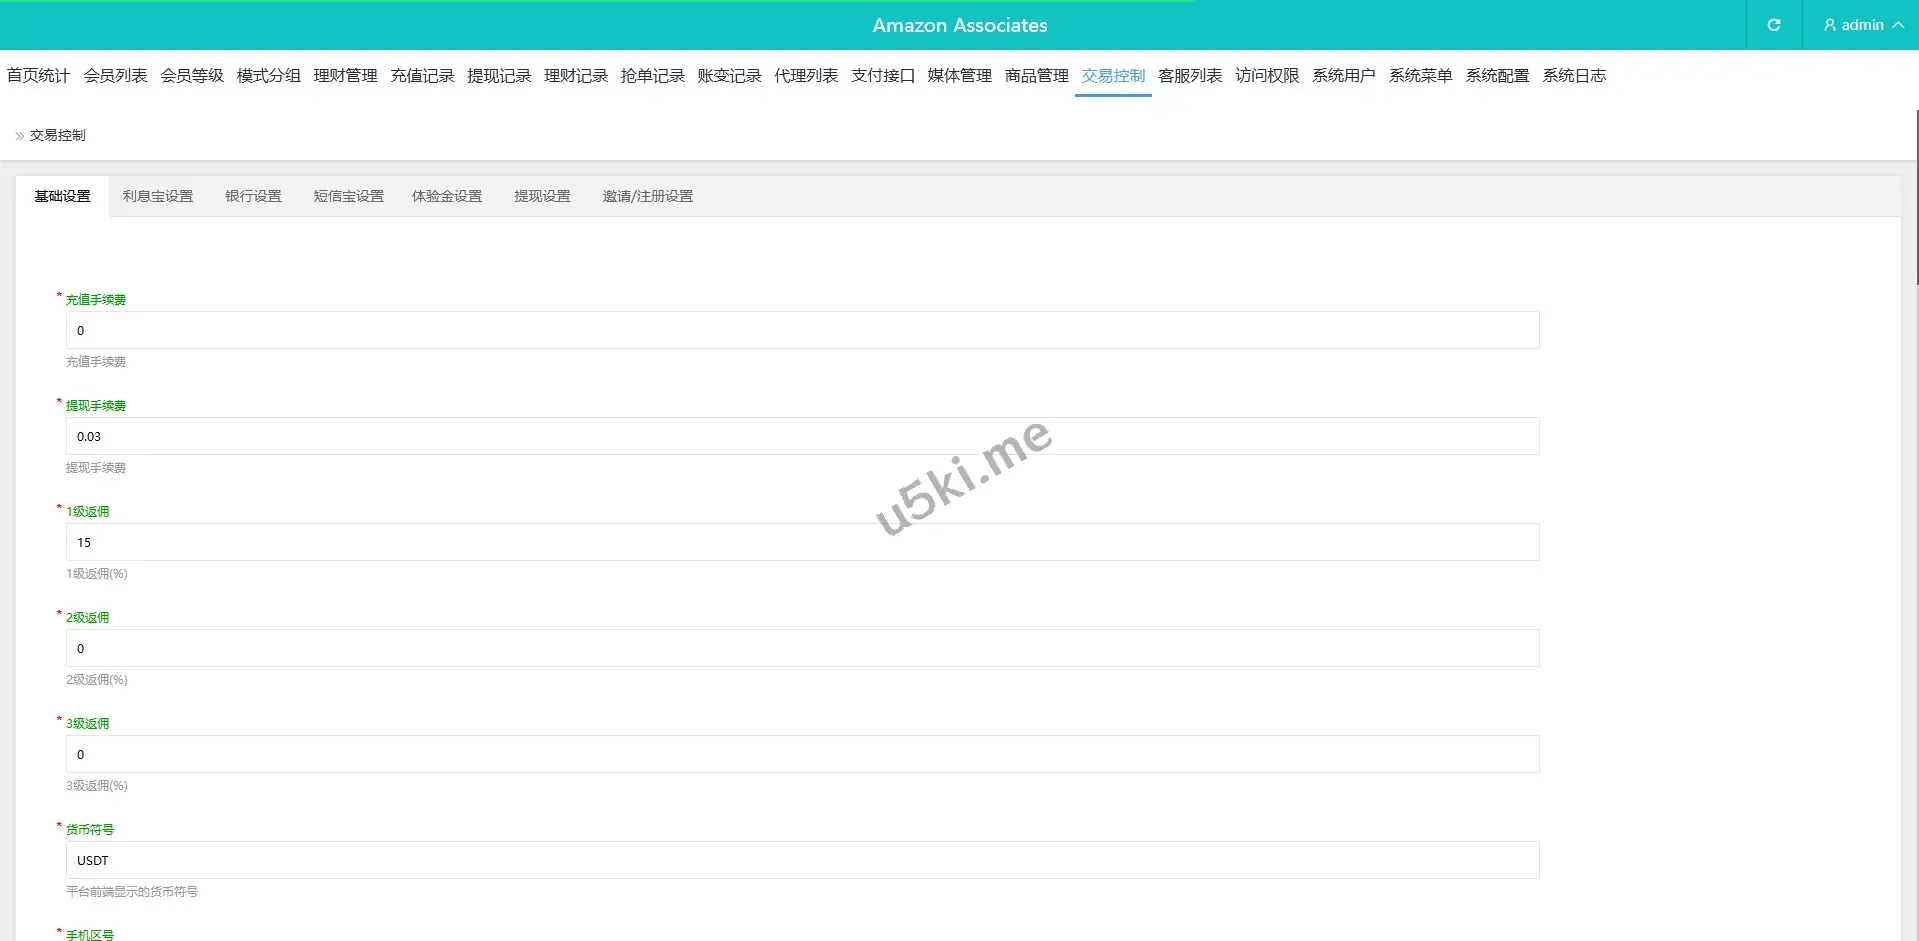The height and width of the screenshot is (941, 1919).
Task: Open the 短信宝设置 tab
Action: (348, 197)
